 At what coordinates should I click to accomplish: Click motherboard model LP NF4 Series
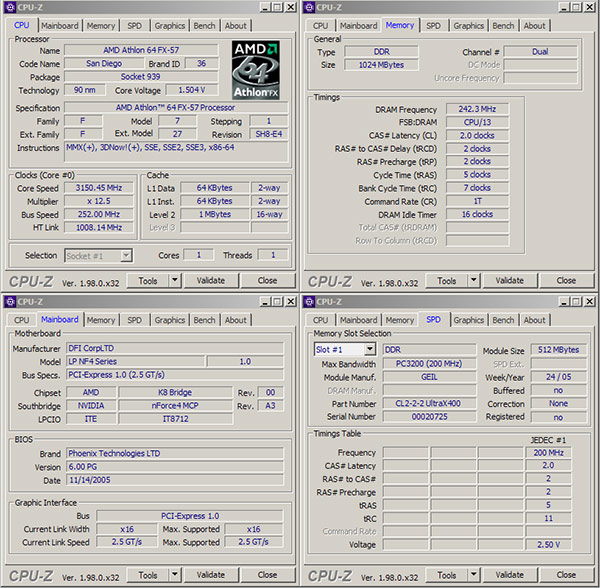[135, 362]
